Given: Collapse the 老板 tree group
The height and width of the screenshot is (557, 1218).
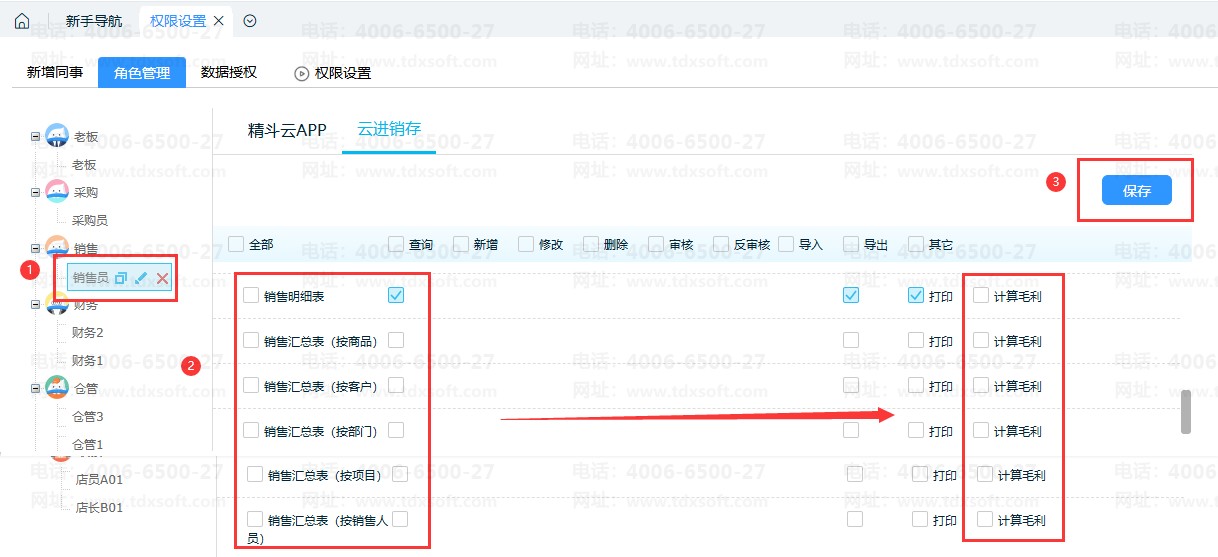Looking at the screenshot, I should [35, 136].
